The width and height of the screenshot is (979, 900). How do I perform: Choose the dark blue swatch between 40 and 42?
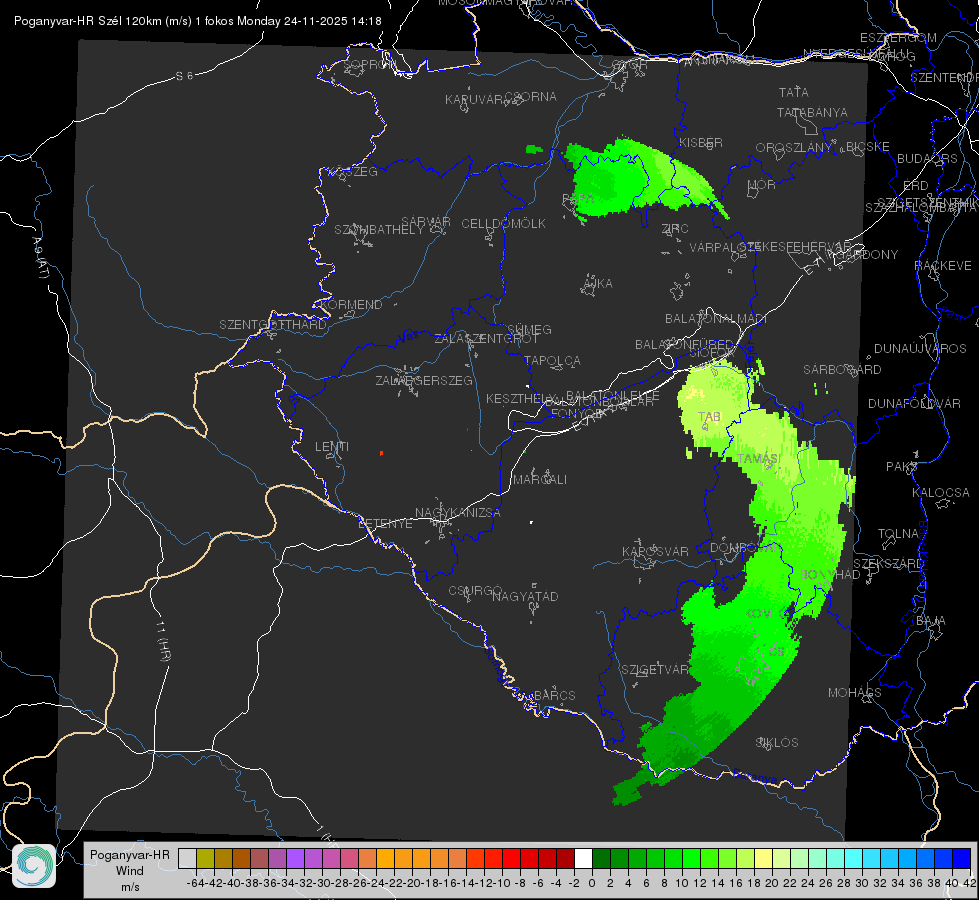[x=962, y=858]
